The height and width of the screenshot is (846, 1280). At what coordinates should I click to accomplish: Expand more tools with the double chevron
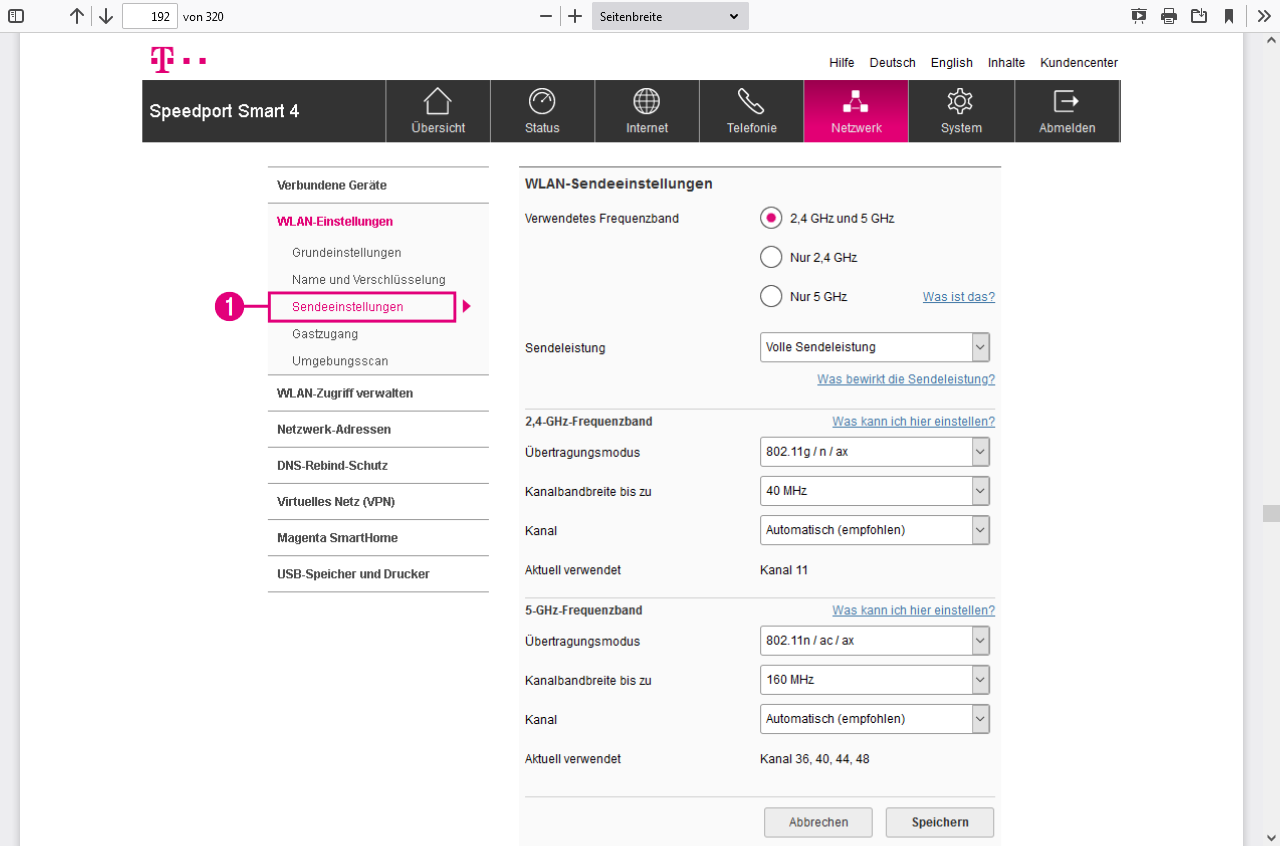(1262, 15)
